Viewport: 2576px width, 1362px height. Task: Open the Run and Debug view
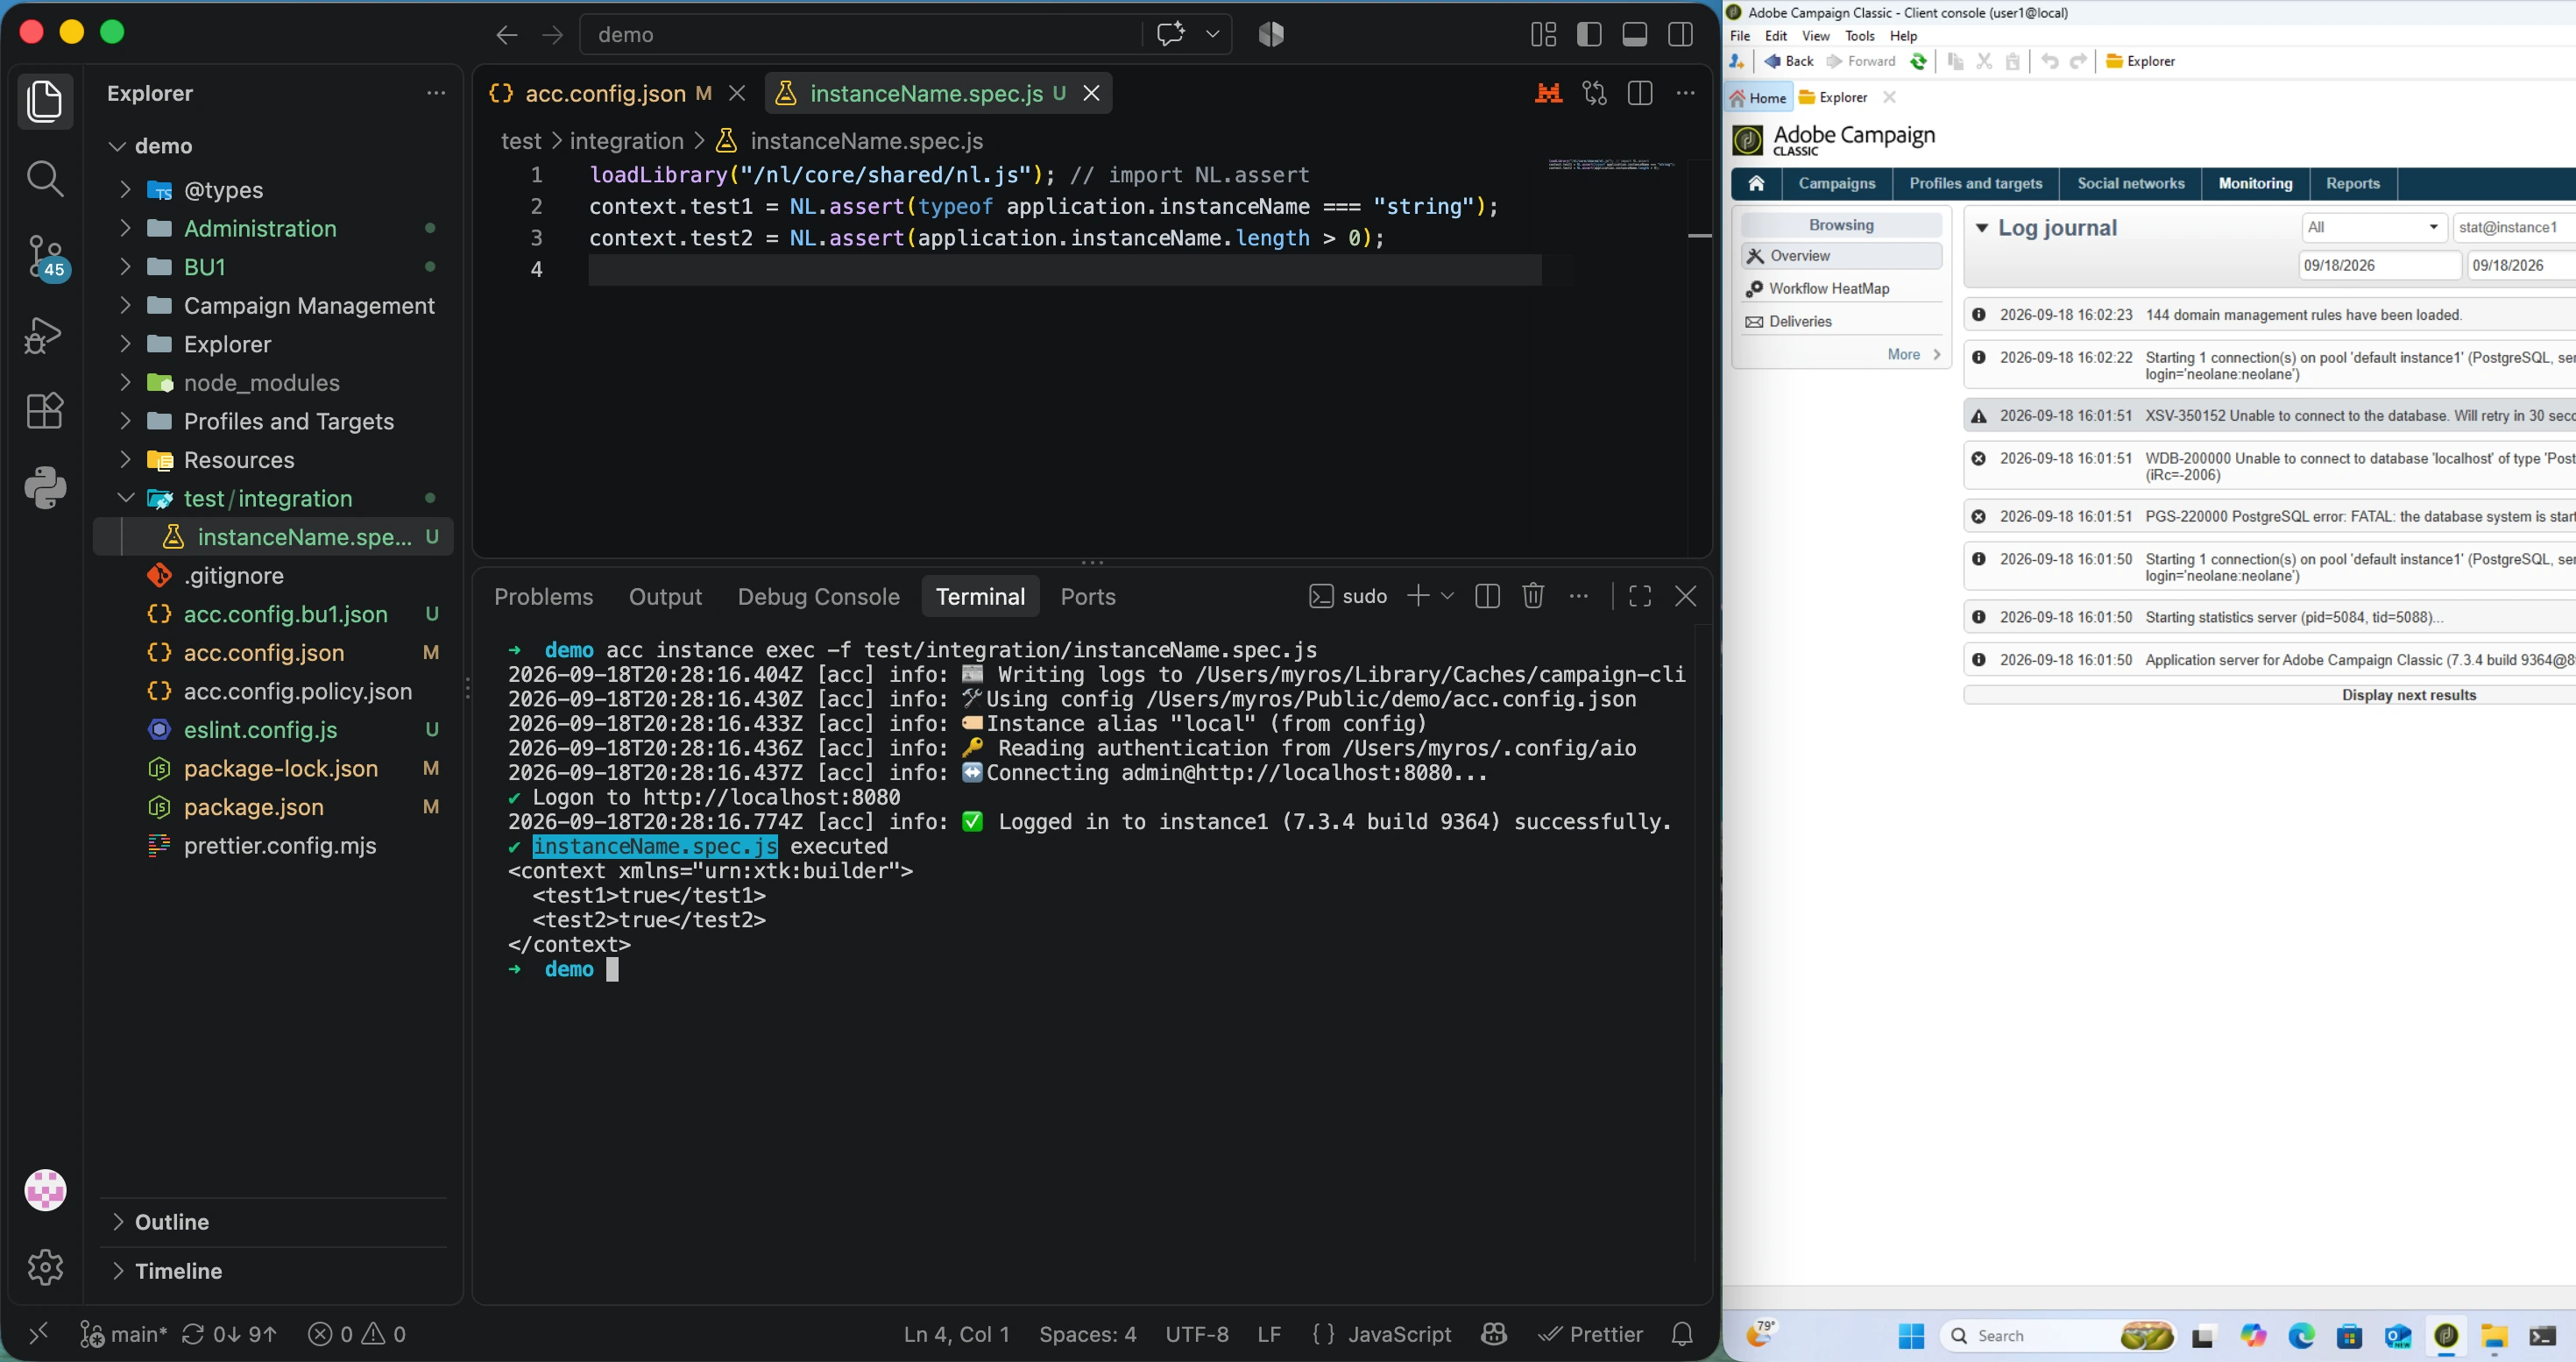point(43,334)
